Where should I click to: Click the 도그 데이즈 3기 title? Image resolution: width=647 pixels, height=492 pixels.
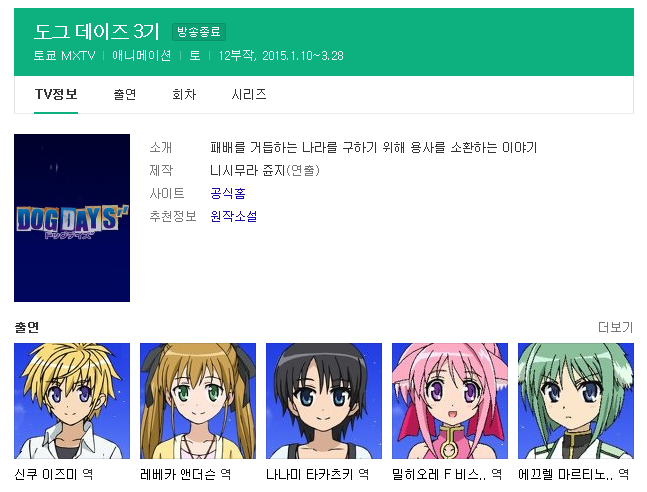pyautogui.click(x=97, y=31)
